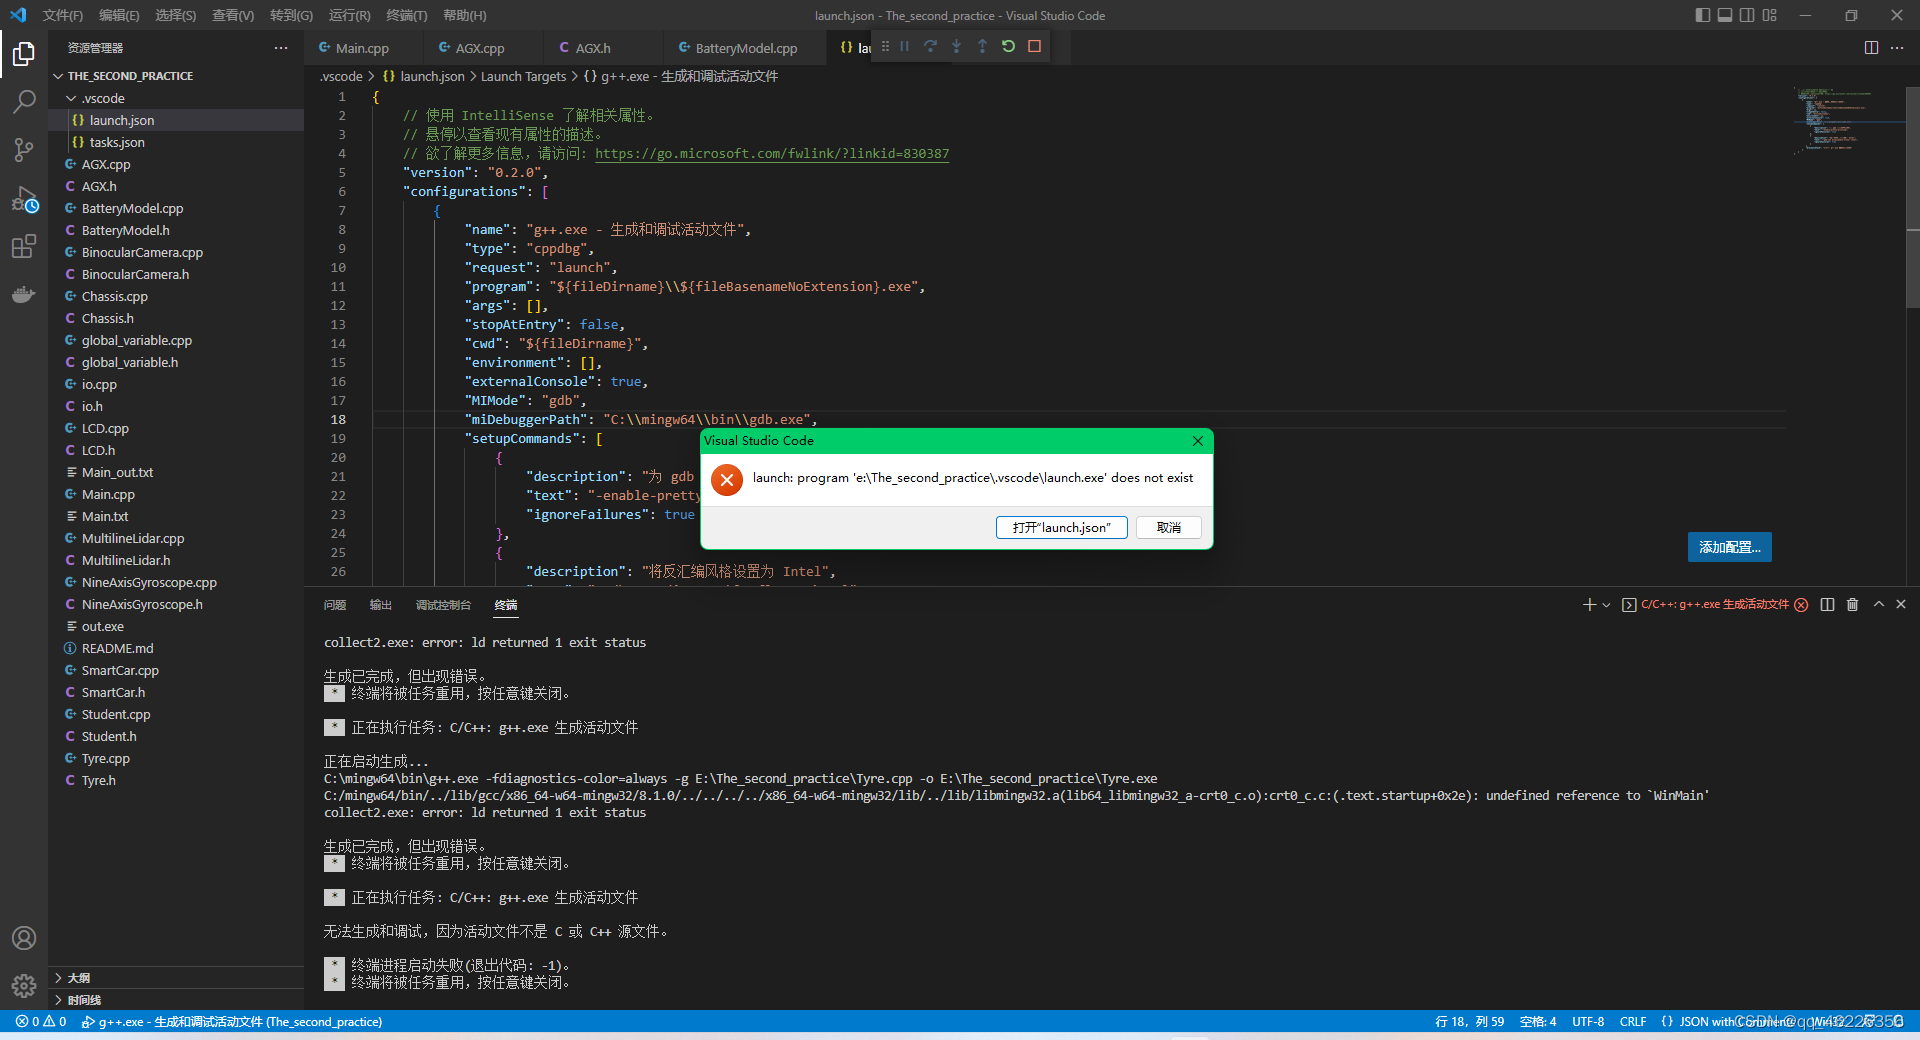
Task: Open the File menu
Action: click(63, 15)
